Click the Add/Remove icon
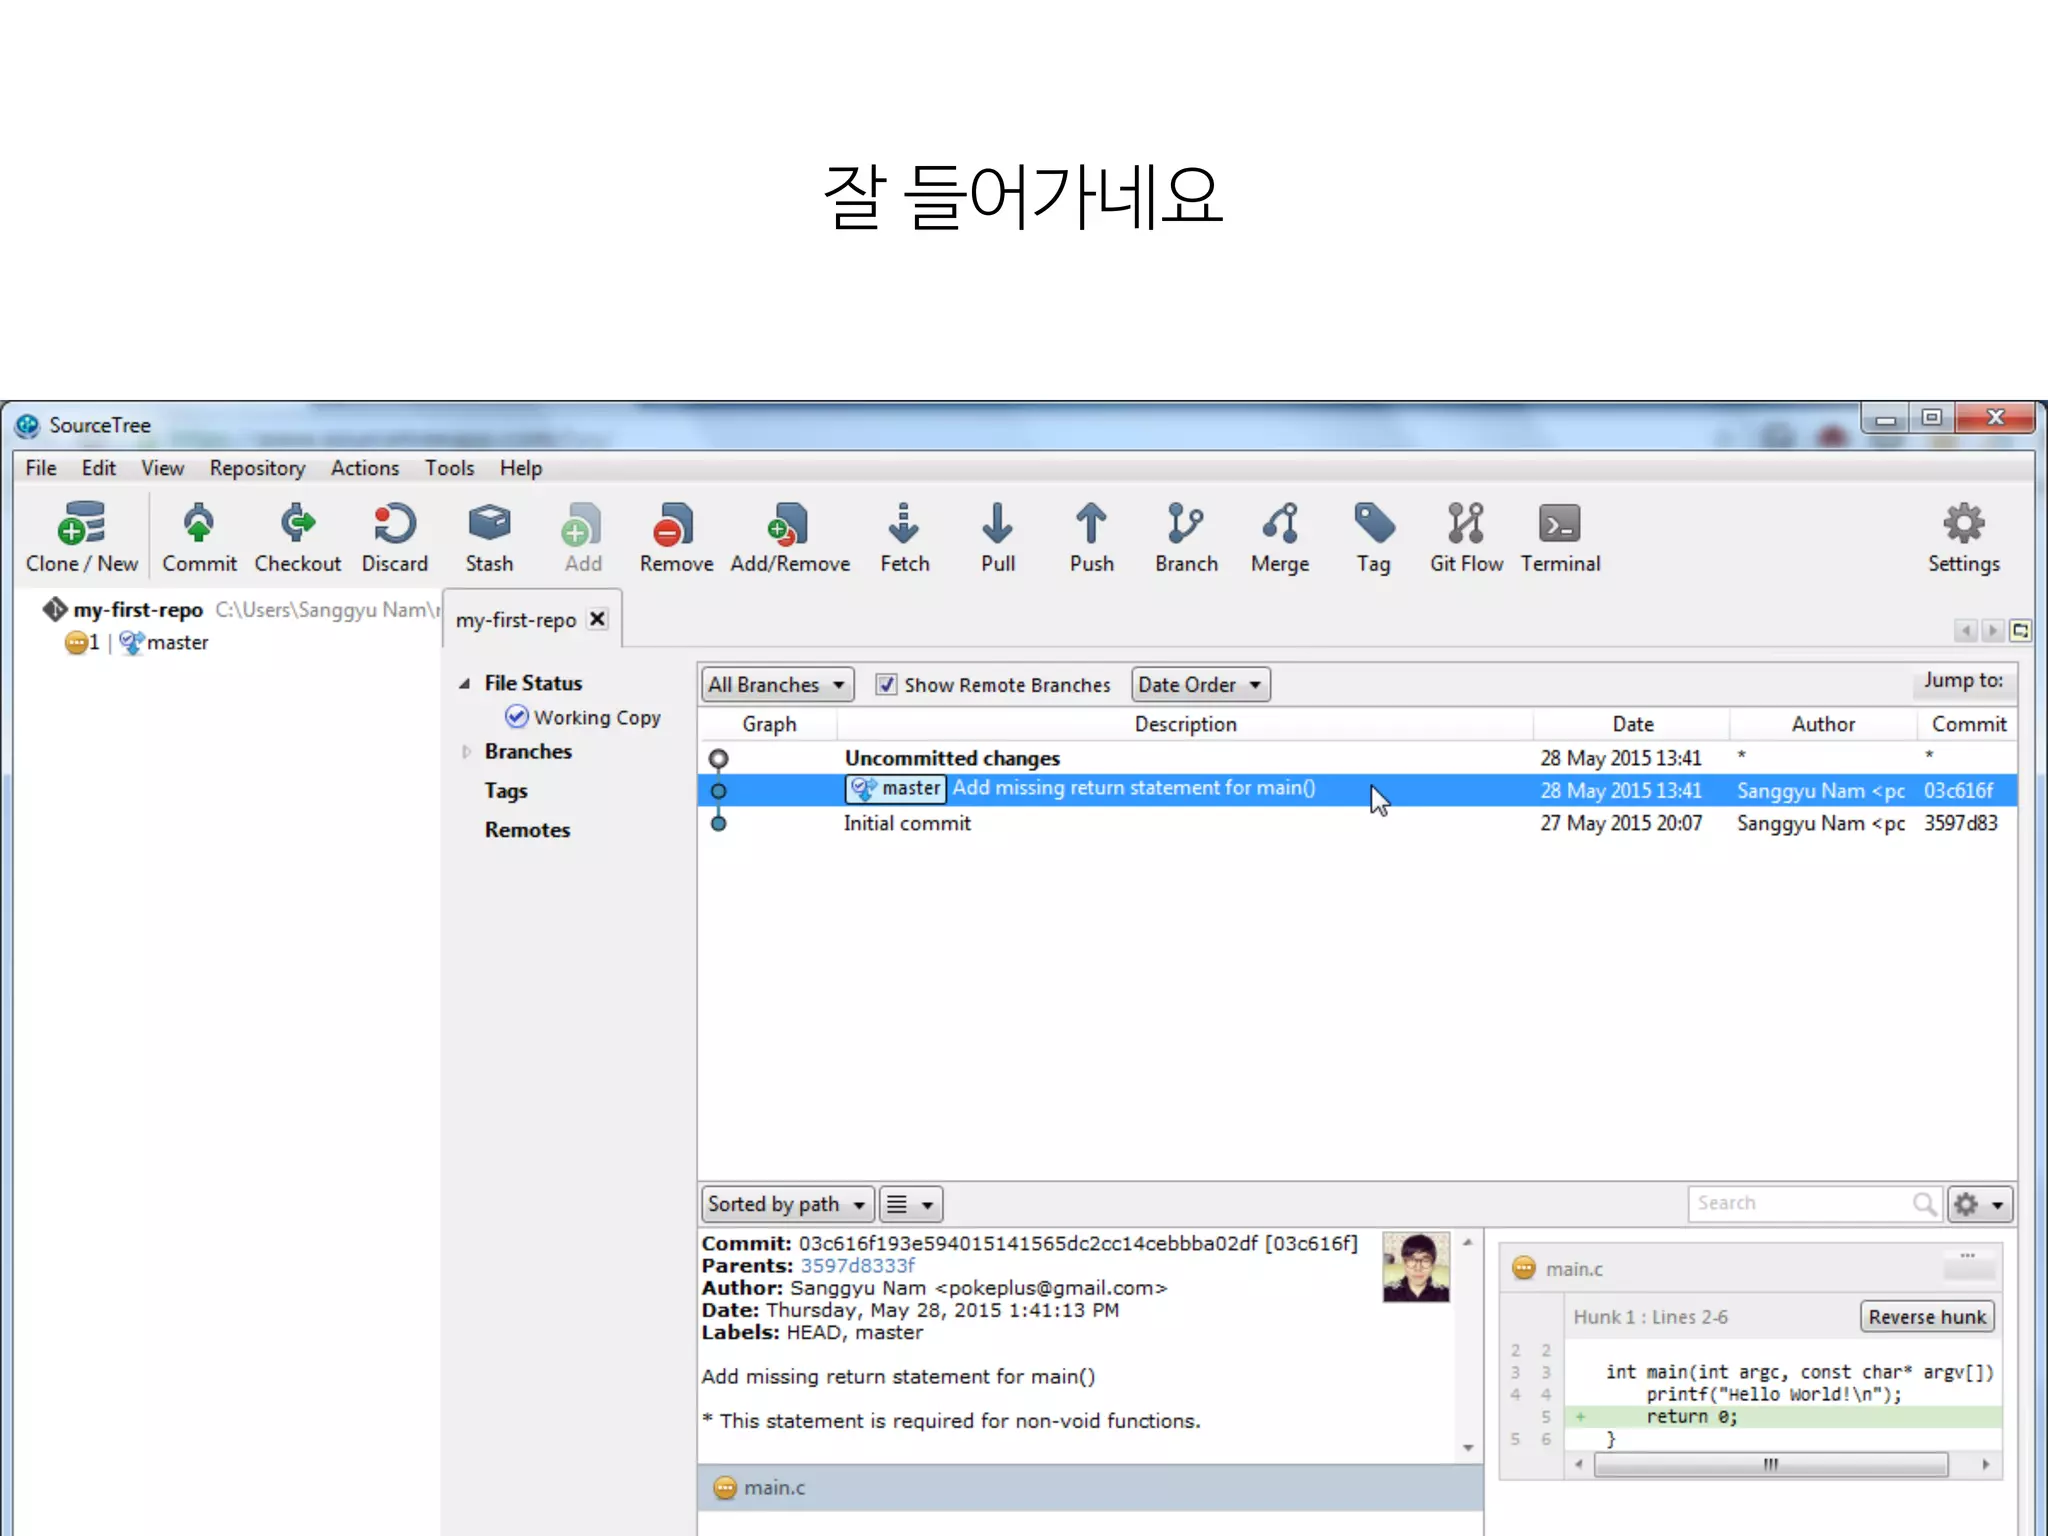The image size is (2048, 1536). pos(790,537)
